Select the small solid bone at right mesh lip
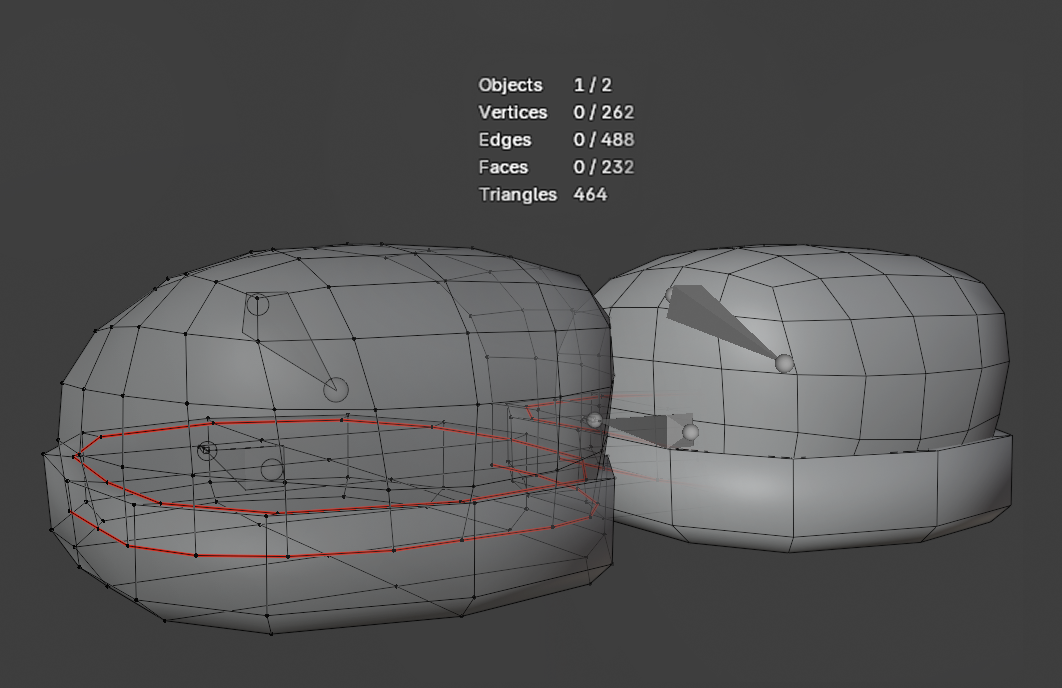 tap(643, 430)
